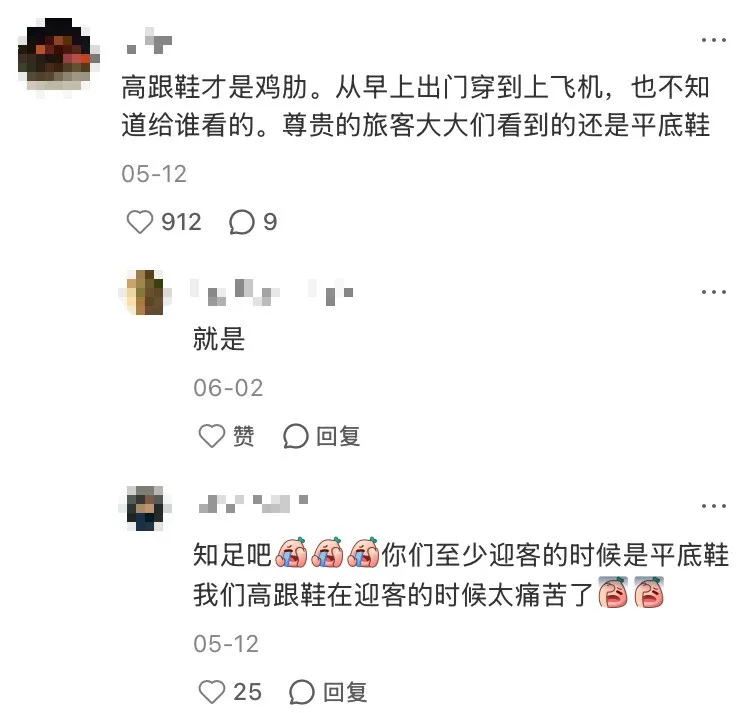Like the '就是' reply via heart icon

point(212,436)
